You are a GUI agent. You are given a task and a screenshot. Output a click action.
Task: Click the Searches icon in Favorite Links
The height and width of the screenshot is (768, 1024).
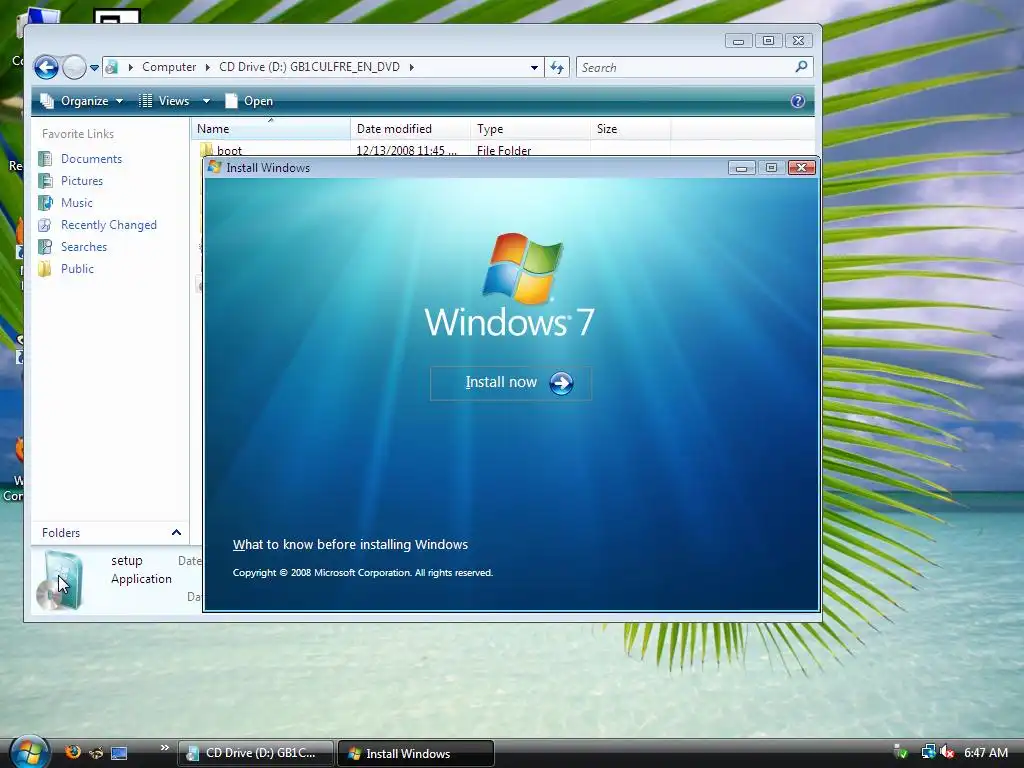click(x=45, y=247)
